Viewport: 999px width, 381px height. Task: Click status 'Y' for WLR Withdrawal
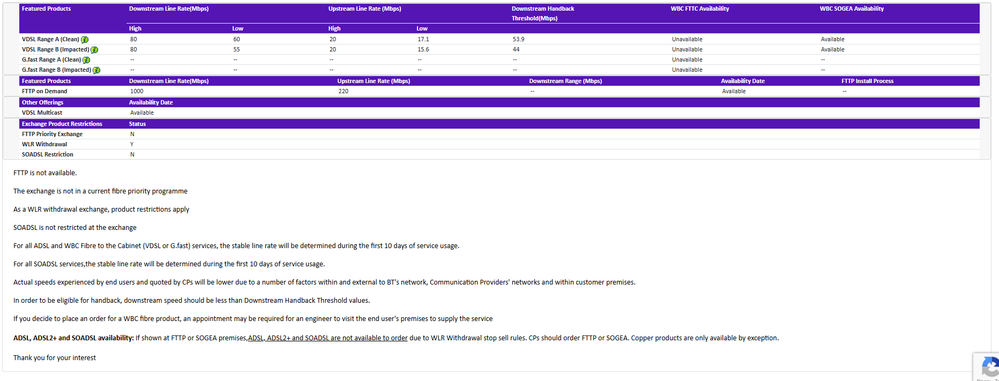(x=131, y=144)
